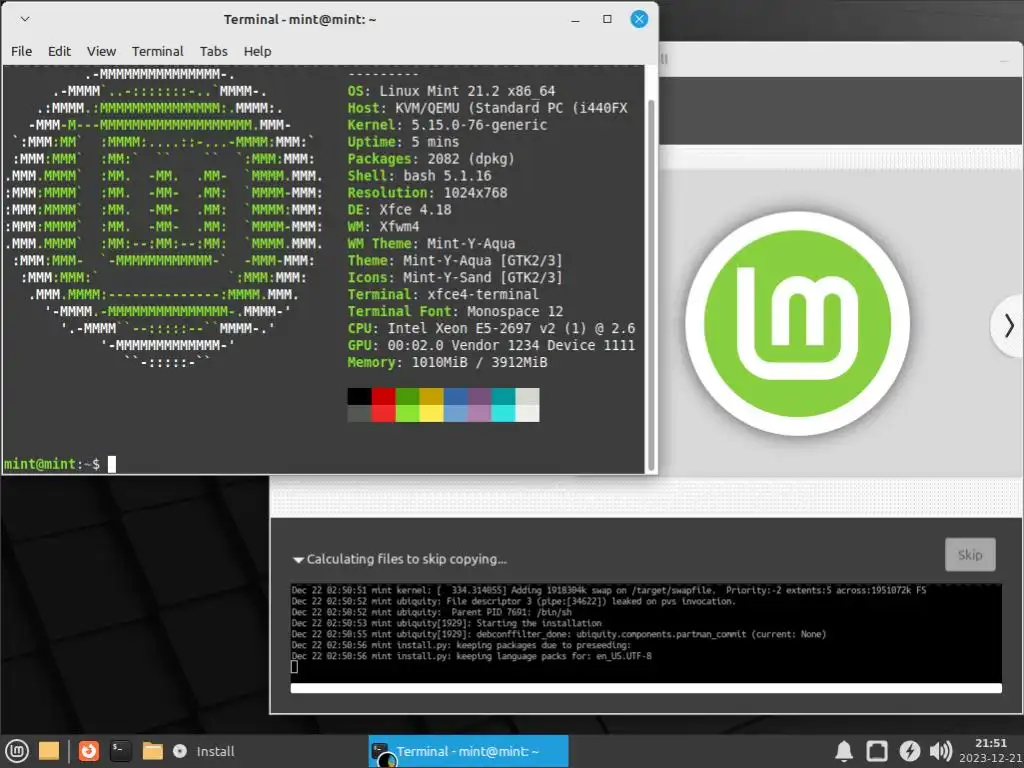Click the 'Terminal: xfce4-terminal' line
The width and height of the screenshot is (1024, 768).
(443, 295)
